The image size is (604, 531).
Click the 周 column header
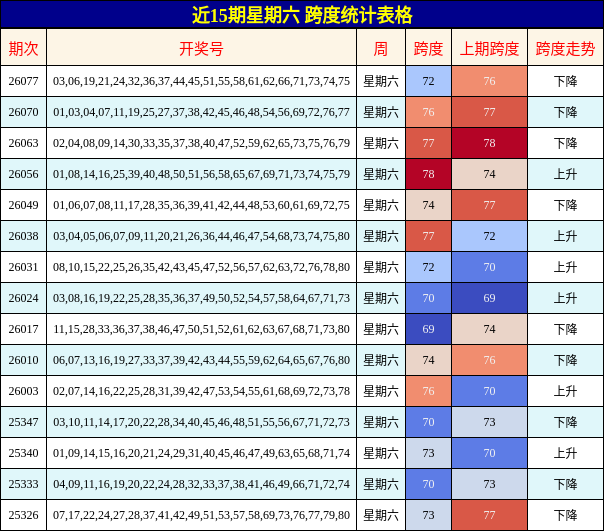(381, 49)
